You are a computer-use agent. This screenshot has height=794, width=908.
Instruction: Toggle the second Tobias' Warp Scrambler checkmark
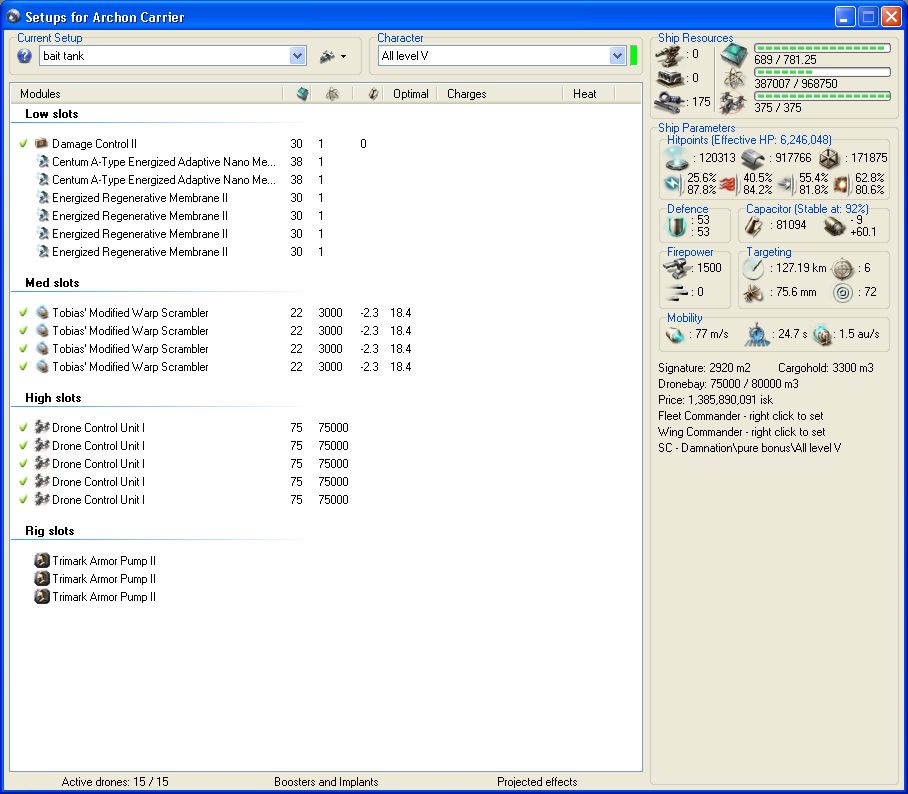pyautogui.click(x=23, y=330)
